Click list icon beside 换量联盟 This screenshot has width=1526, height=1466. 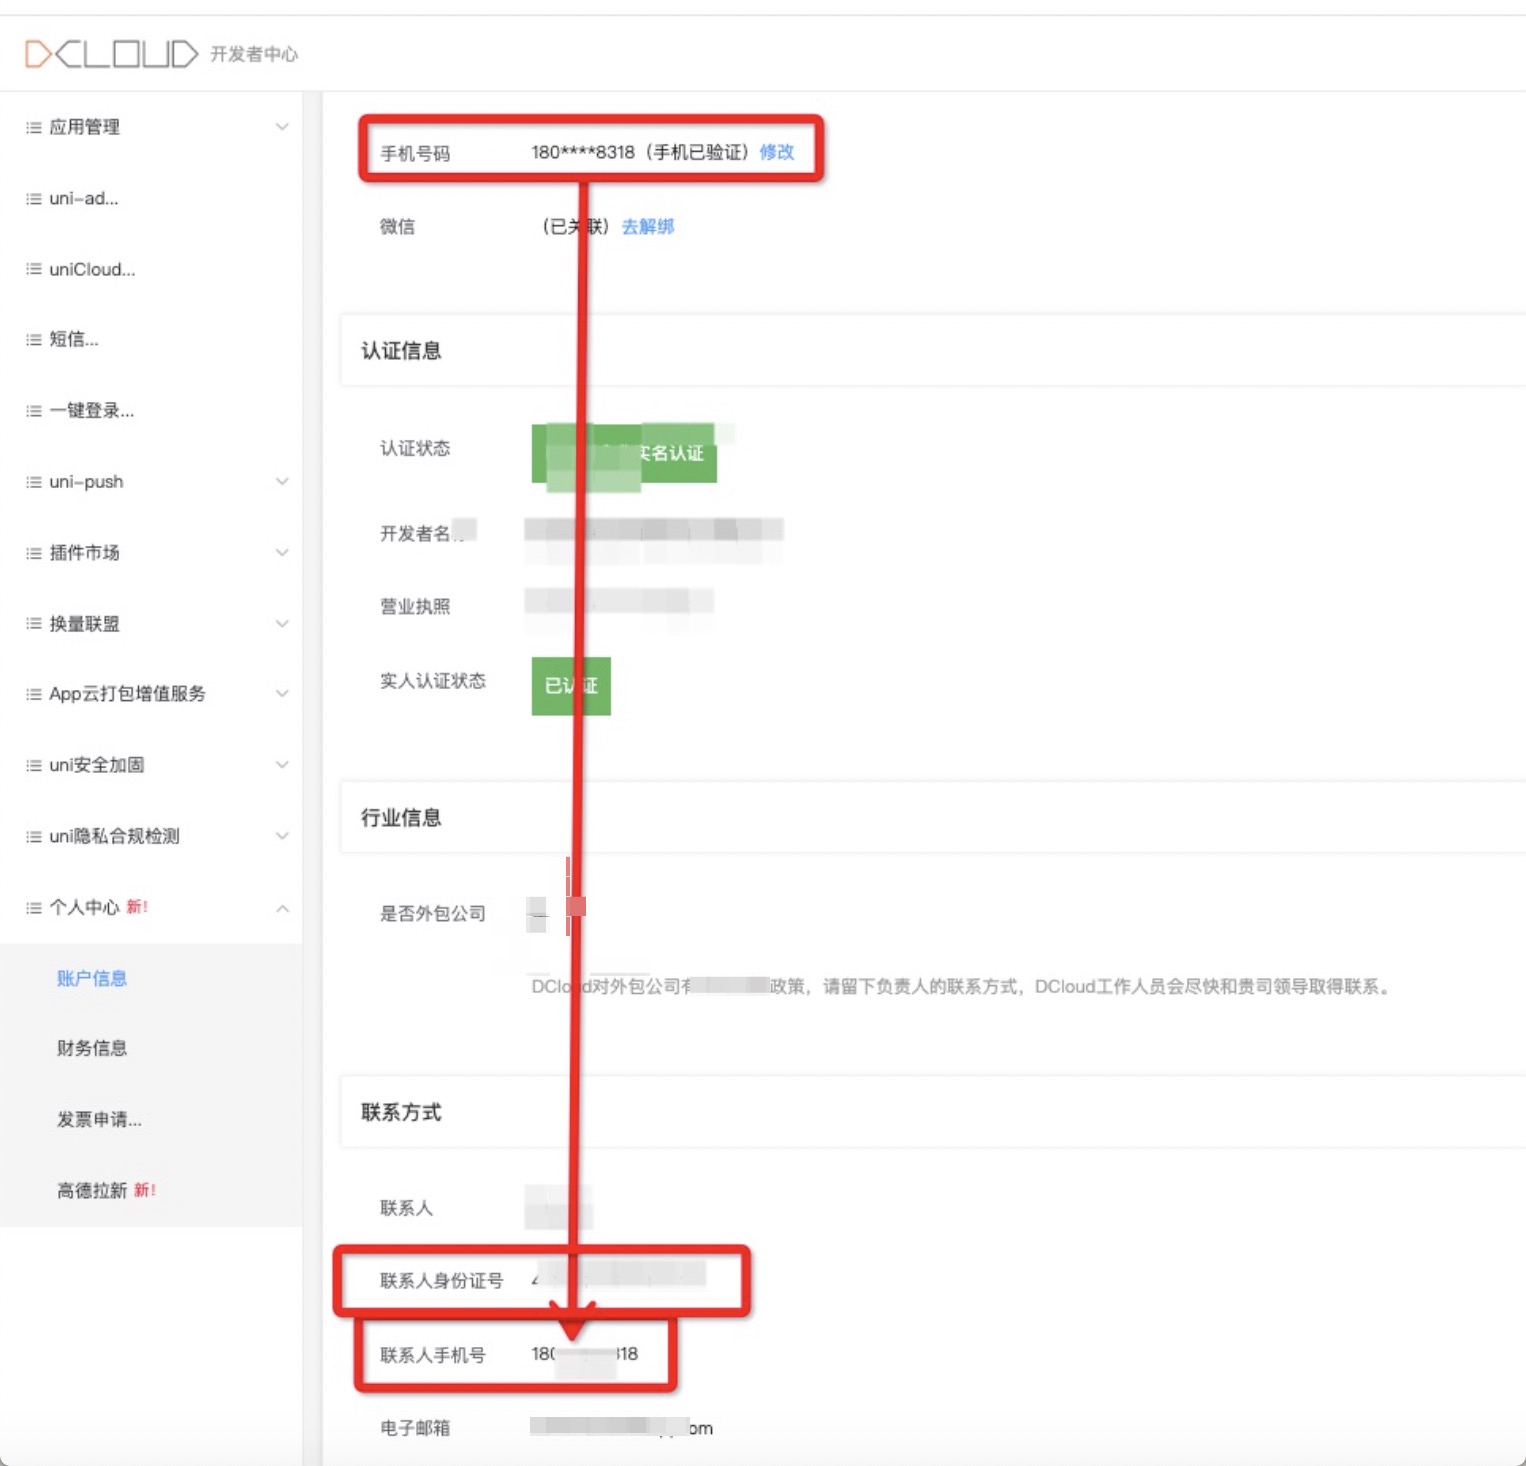pos(34,624)
